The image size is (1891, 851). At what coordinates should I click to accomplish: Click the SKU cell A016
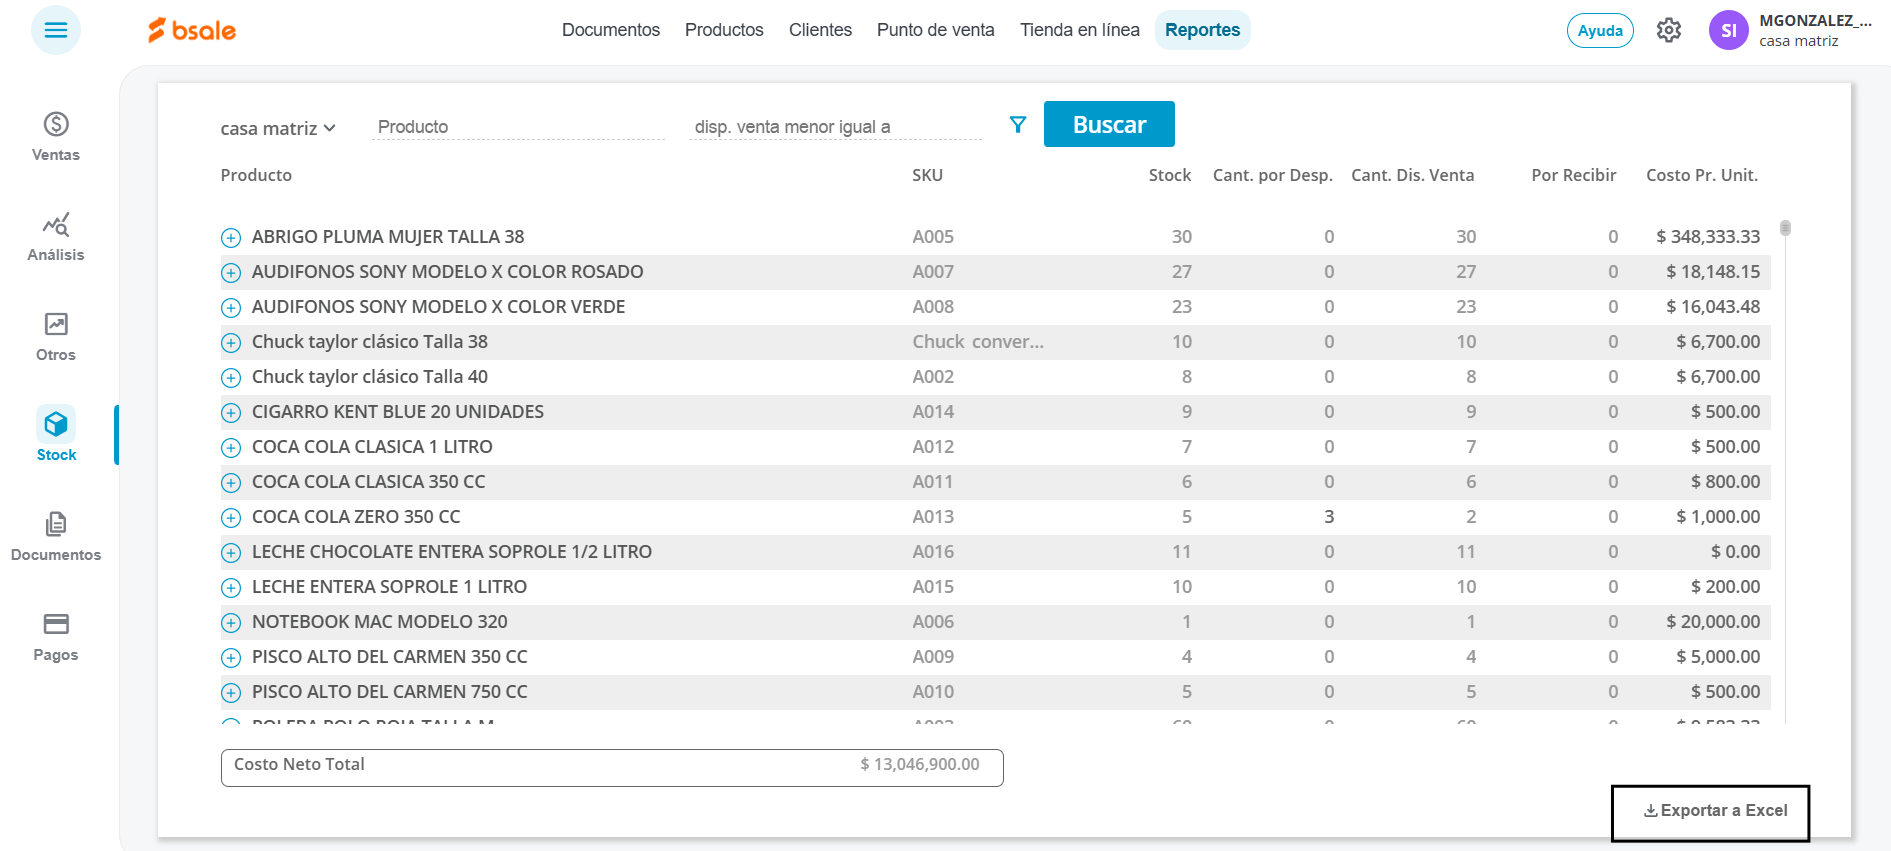(933, 552)
